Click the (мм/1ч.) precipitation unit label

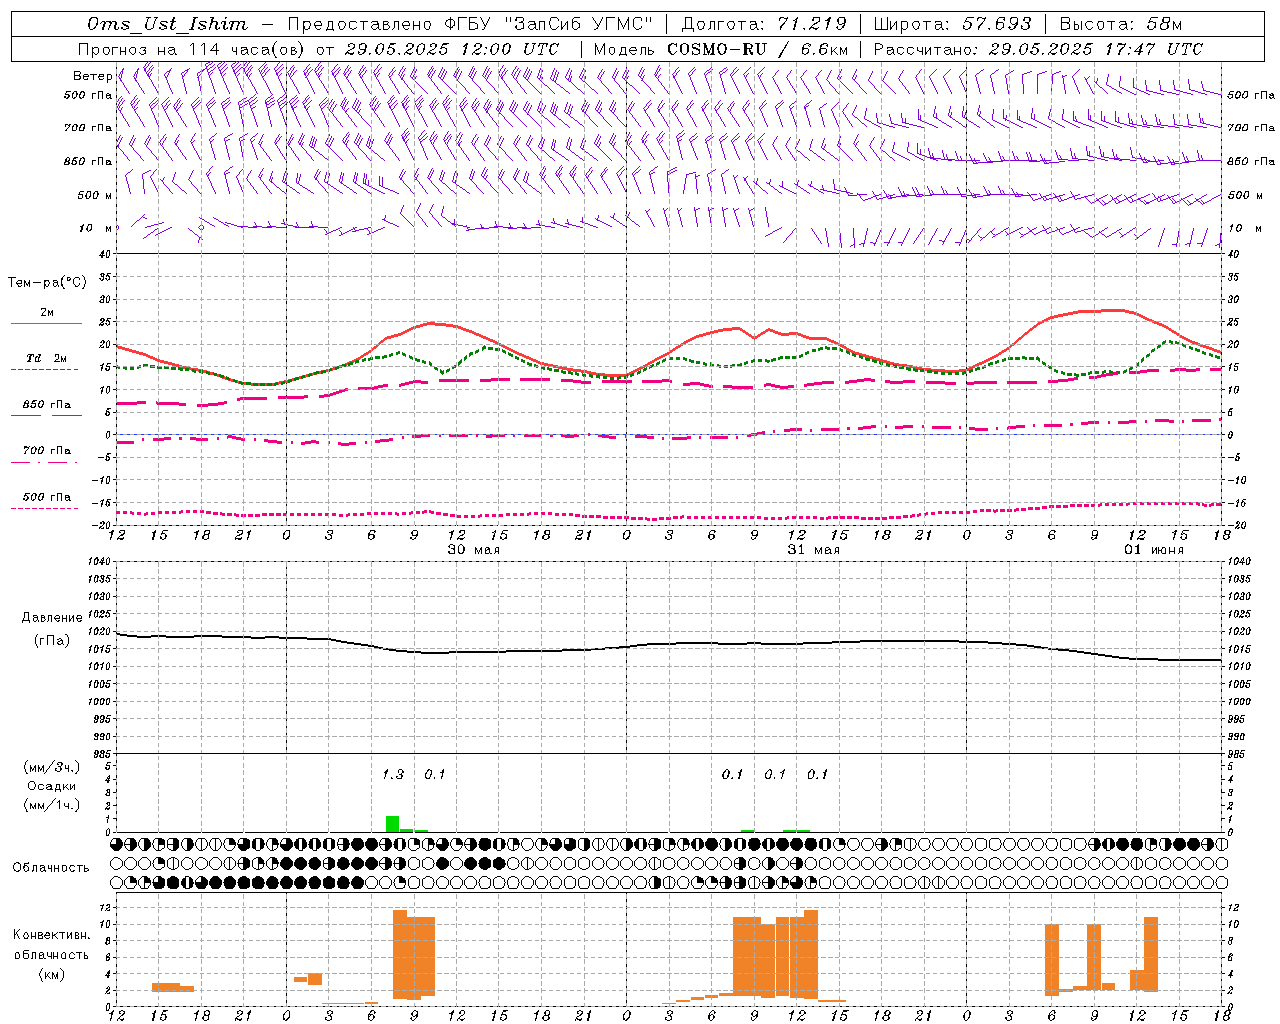tap(52, 805)
